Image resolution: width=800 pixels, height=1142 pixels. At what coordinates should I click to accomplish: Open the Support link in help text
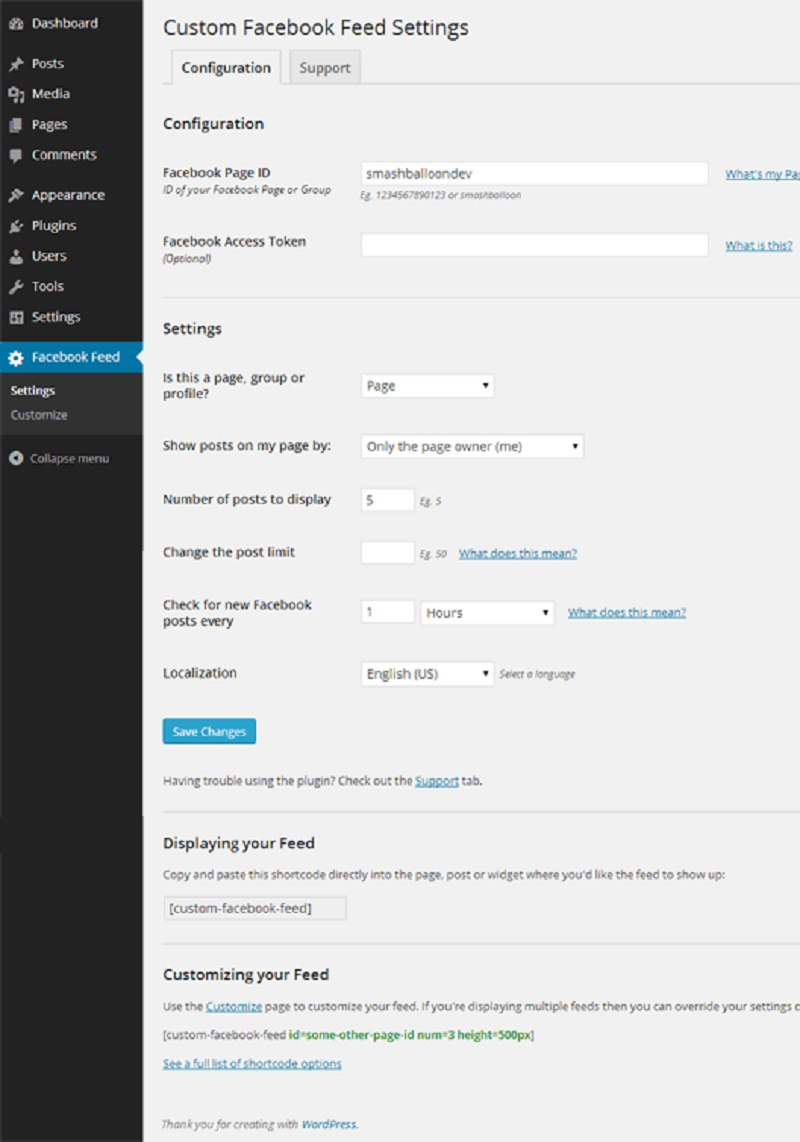[x=436, y=781]
